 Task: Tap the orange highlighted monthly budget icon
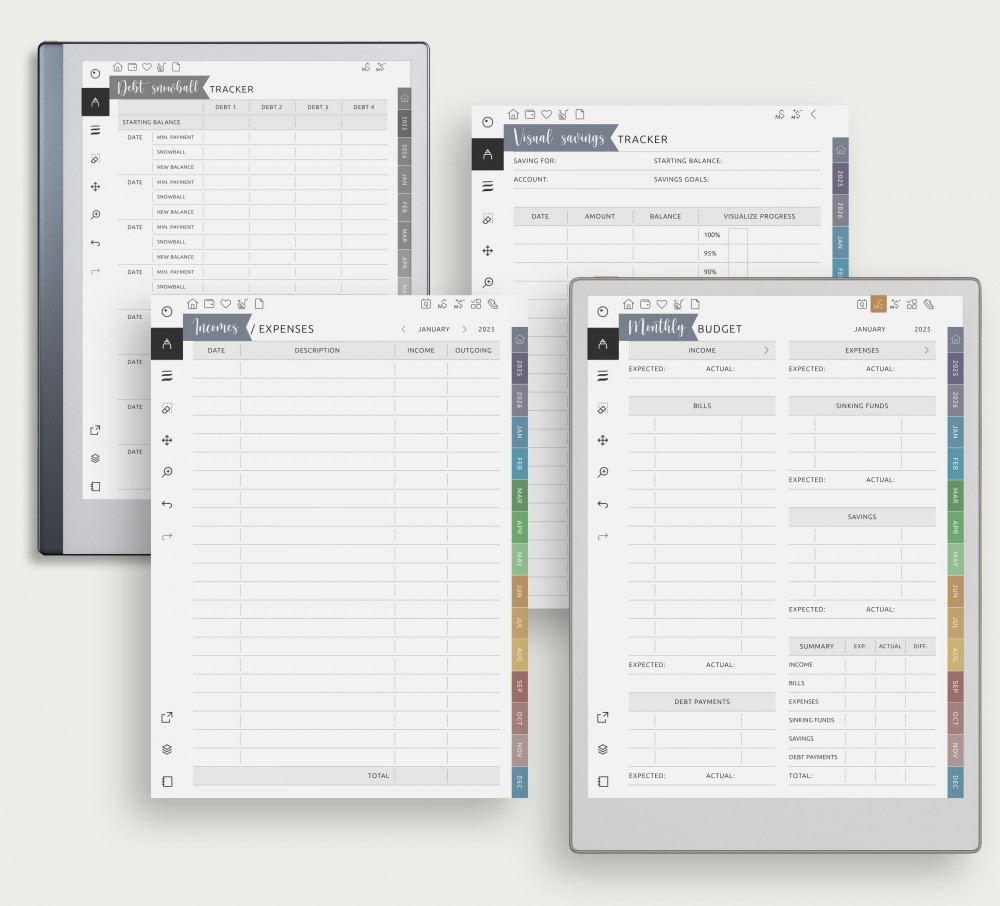[879, 304]
